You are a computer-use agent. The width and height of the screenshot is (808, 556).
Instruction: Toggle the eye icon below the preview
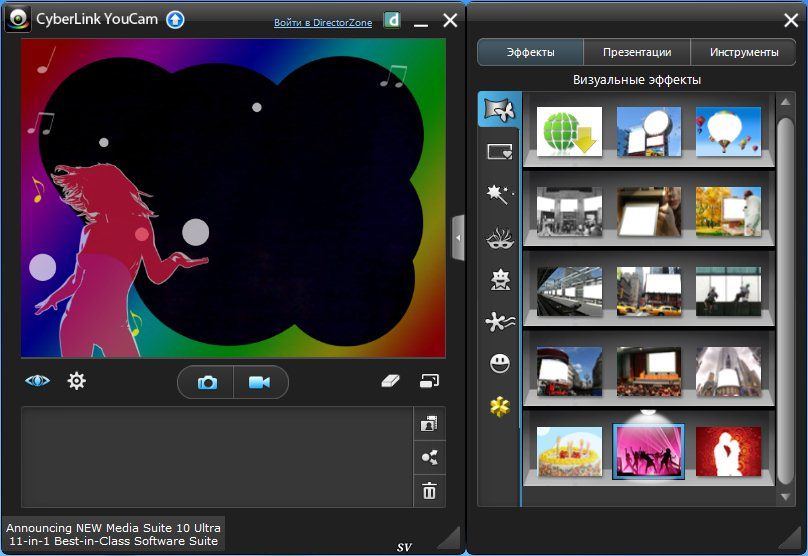click(x=37, y=381)
